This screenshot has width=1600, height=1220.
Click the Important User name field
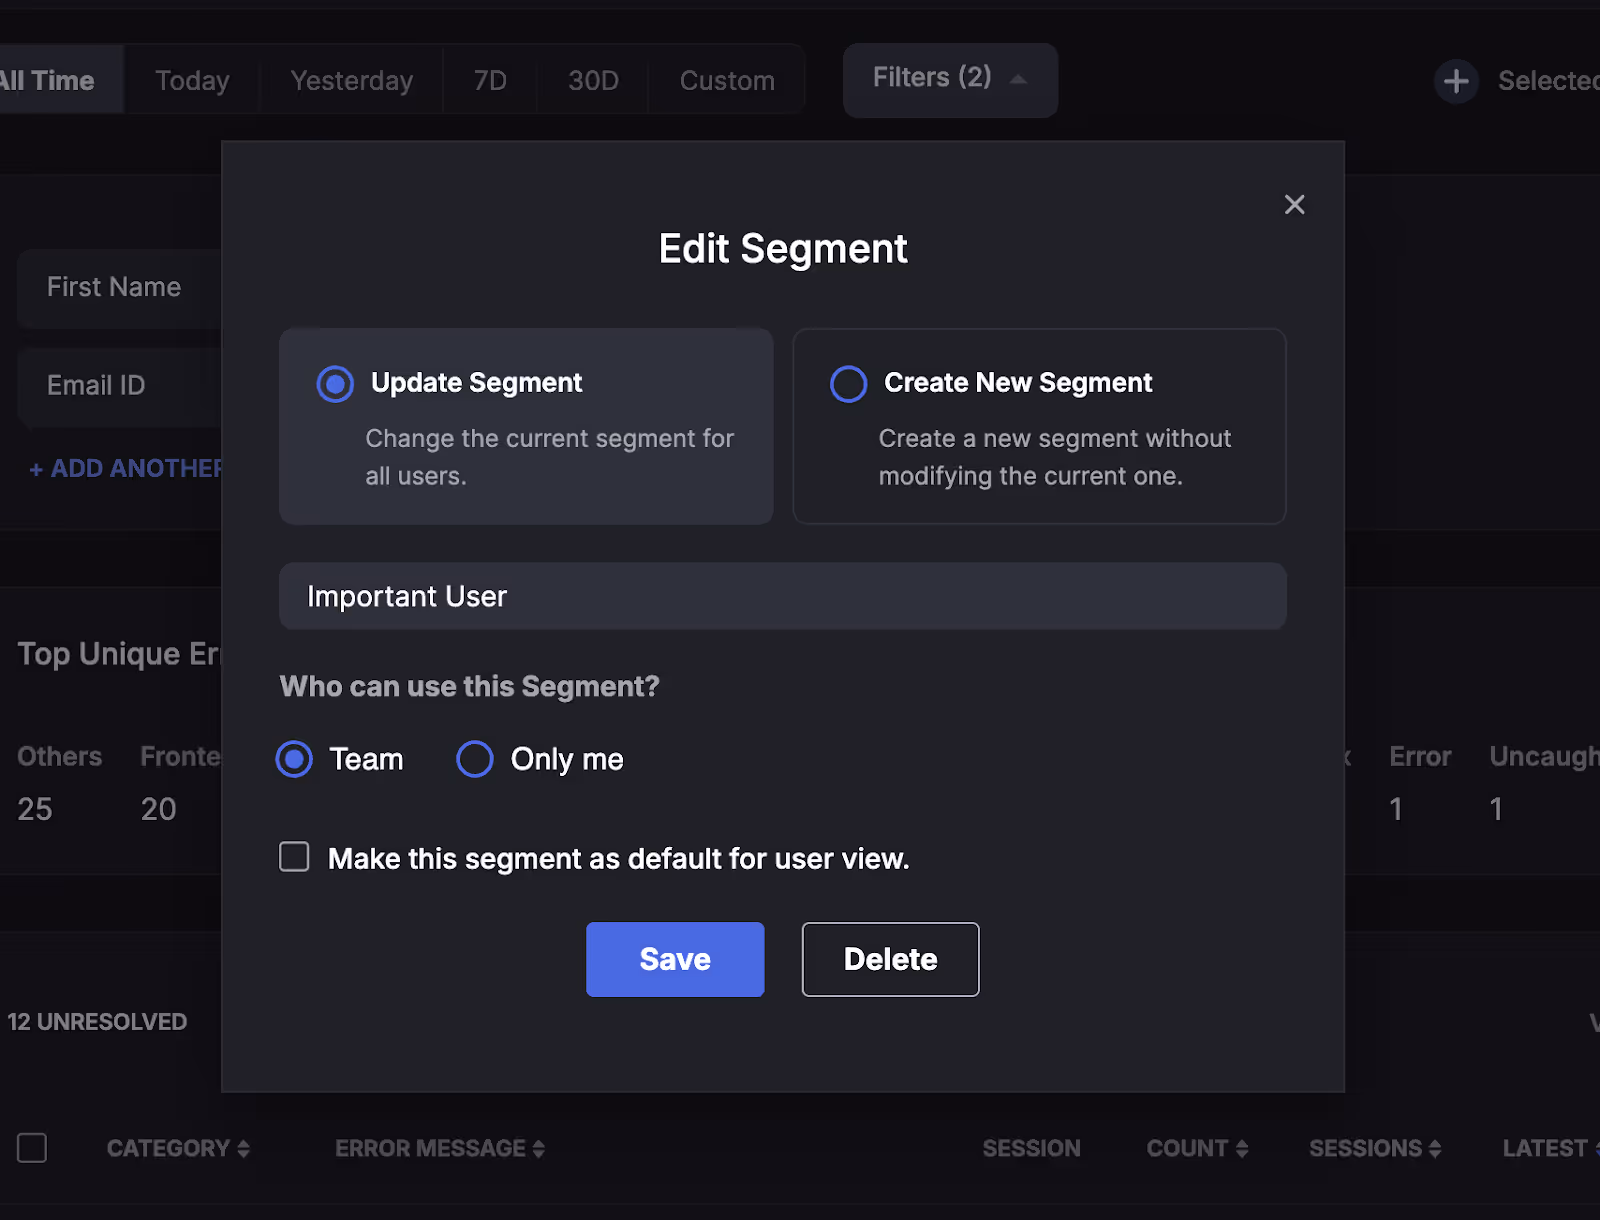(782, 596)
